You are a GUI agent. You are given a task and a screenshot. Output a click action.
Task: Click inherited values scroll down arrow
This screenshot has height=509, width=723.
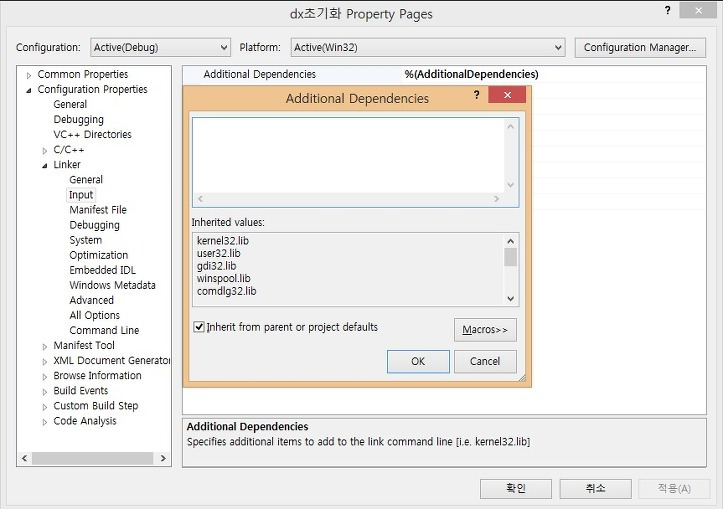[x=510, y=299]
